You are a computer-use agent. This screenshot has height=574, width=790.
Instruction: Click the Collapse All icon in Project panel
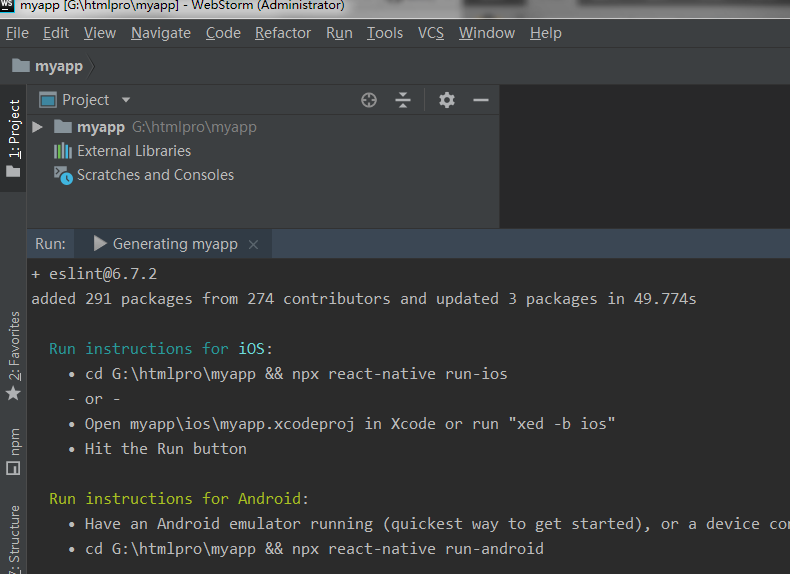403,100
